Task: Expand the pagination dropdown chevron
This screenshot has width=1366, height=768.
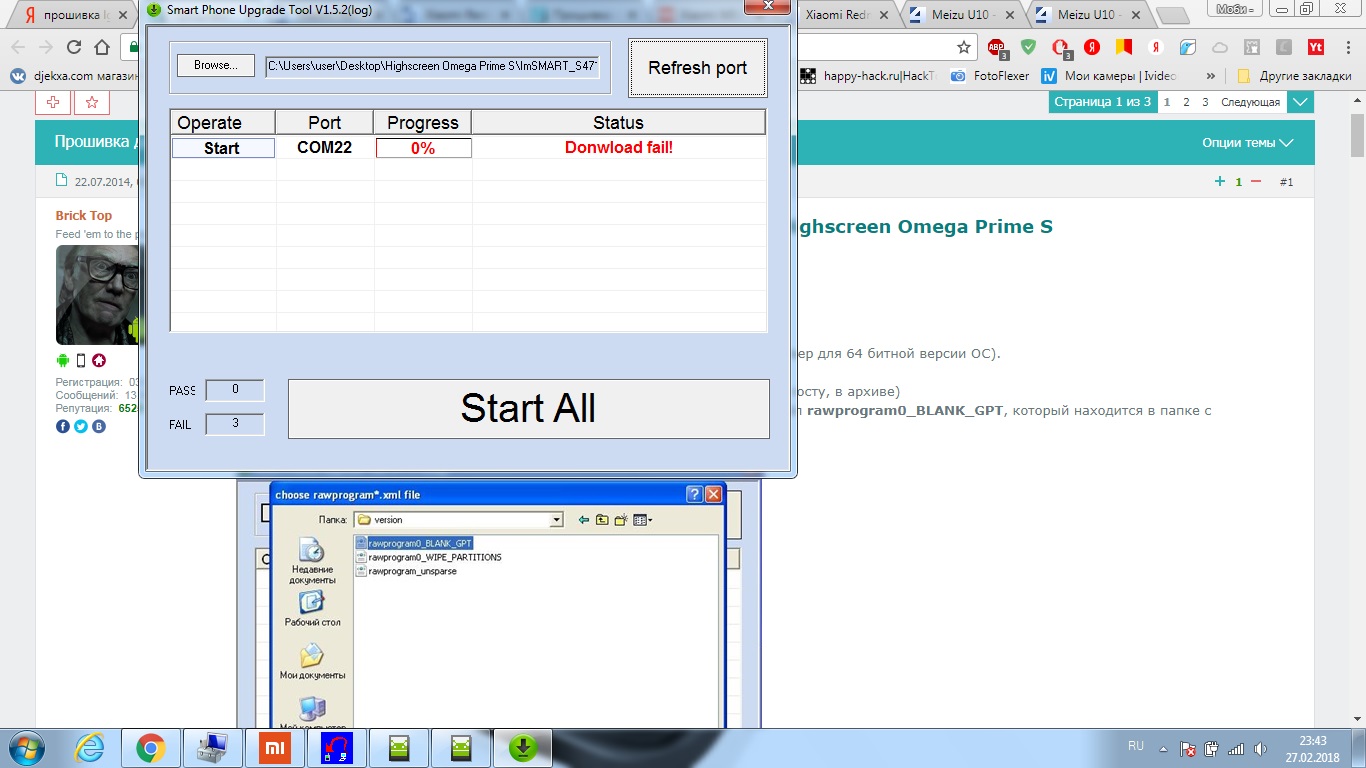Action: coord(1300,102)
